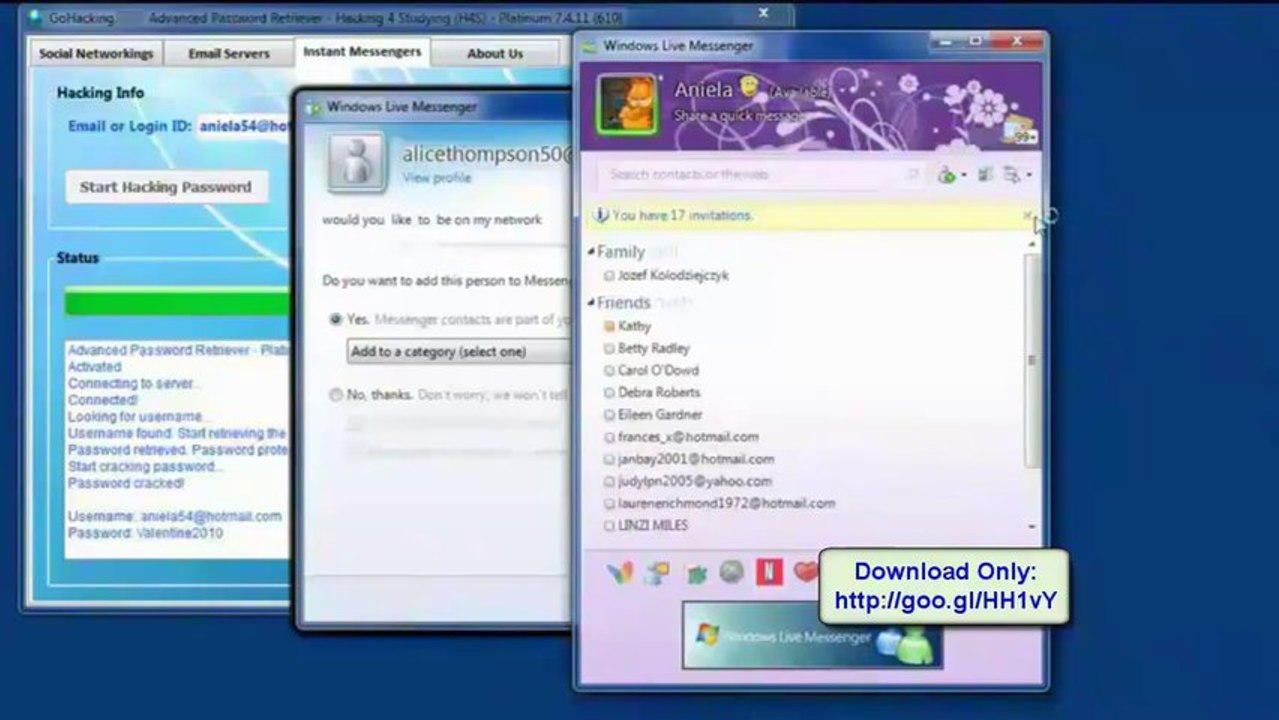
Task: Open the View profile link
Action: (x=436, y=178)
